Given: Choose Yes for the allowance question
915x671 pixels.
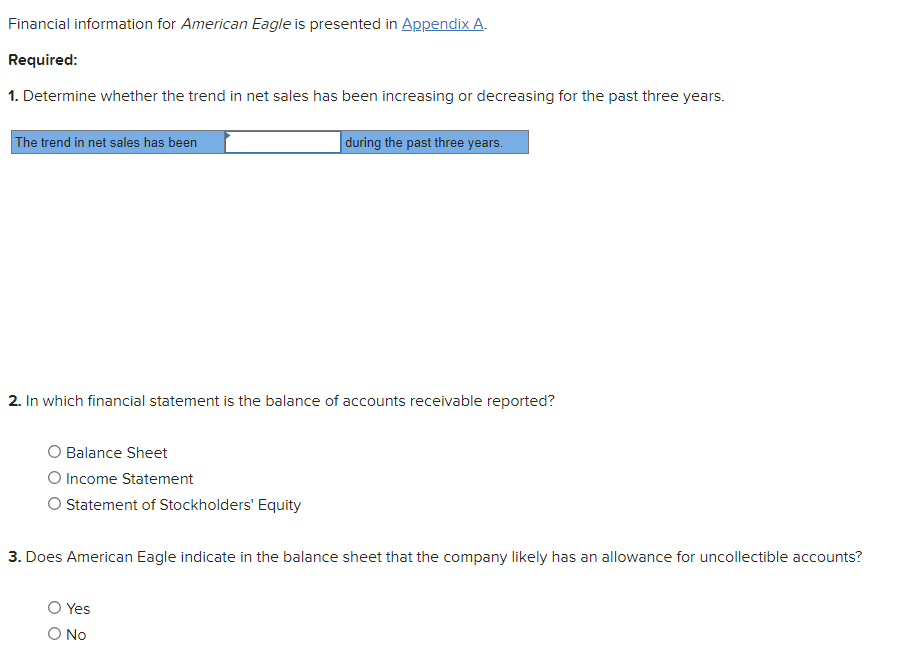Looking at the screenshot, I should [x=54, y=607].
